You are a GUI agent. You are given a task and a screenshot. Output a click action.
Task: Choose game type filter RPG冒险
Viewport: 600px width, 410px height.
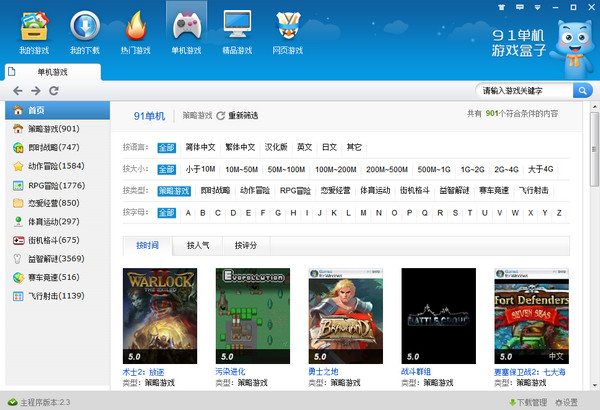295,190
